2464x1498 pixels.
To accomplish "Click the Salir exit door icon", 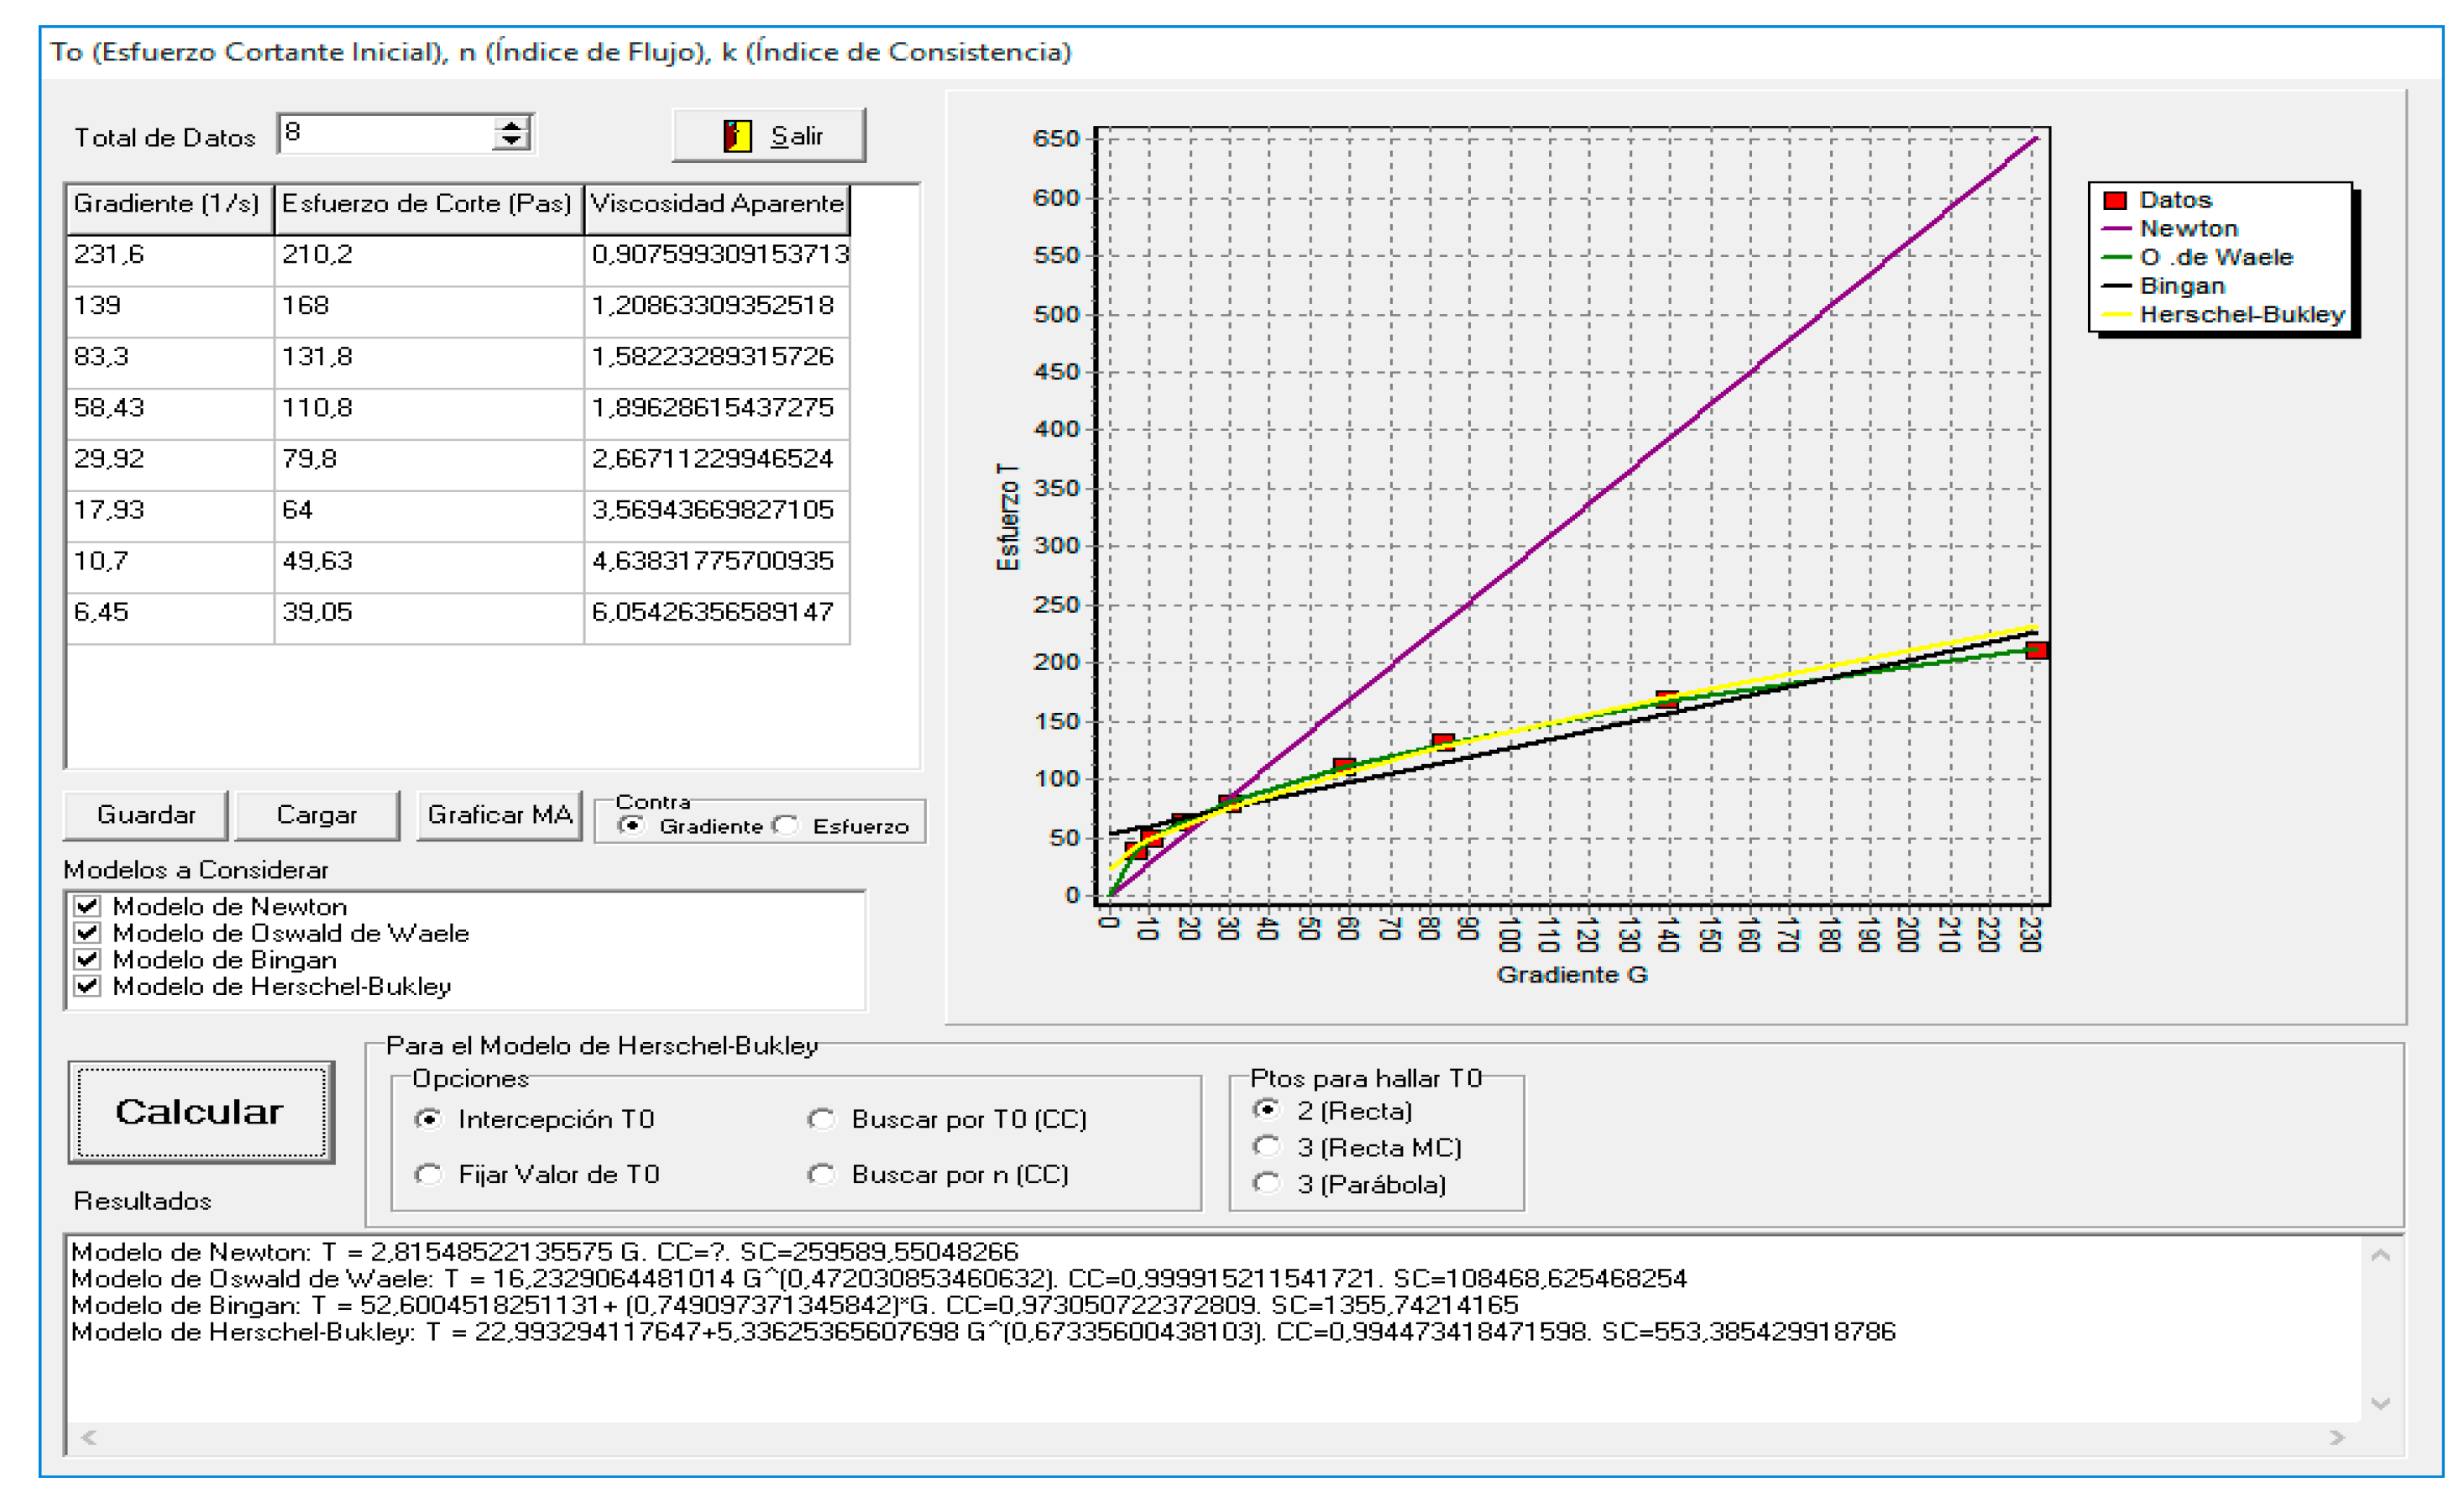I will click(737, 135).
